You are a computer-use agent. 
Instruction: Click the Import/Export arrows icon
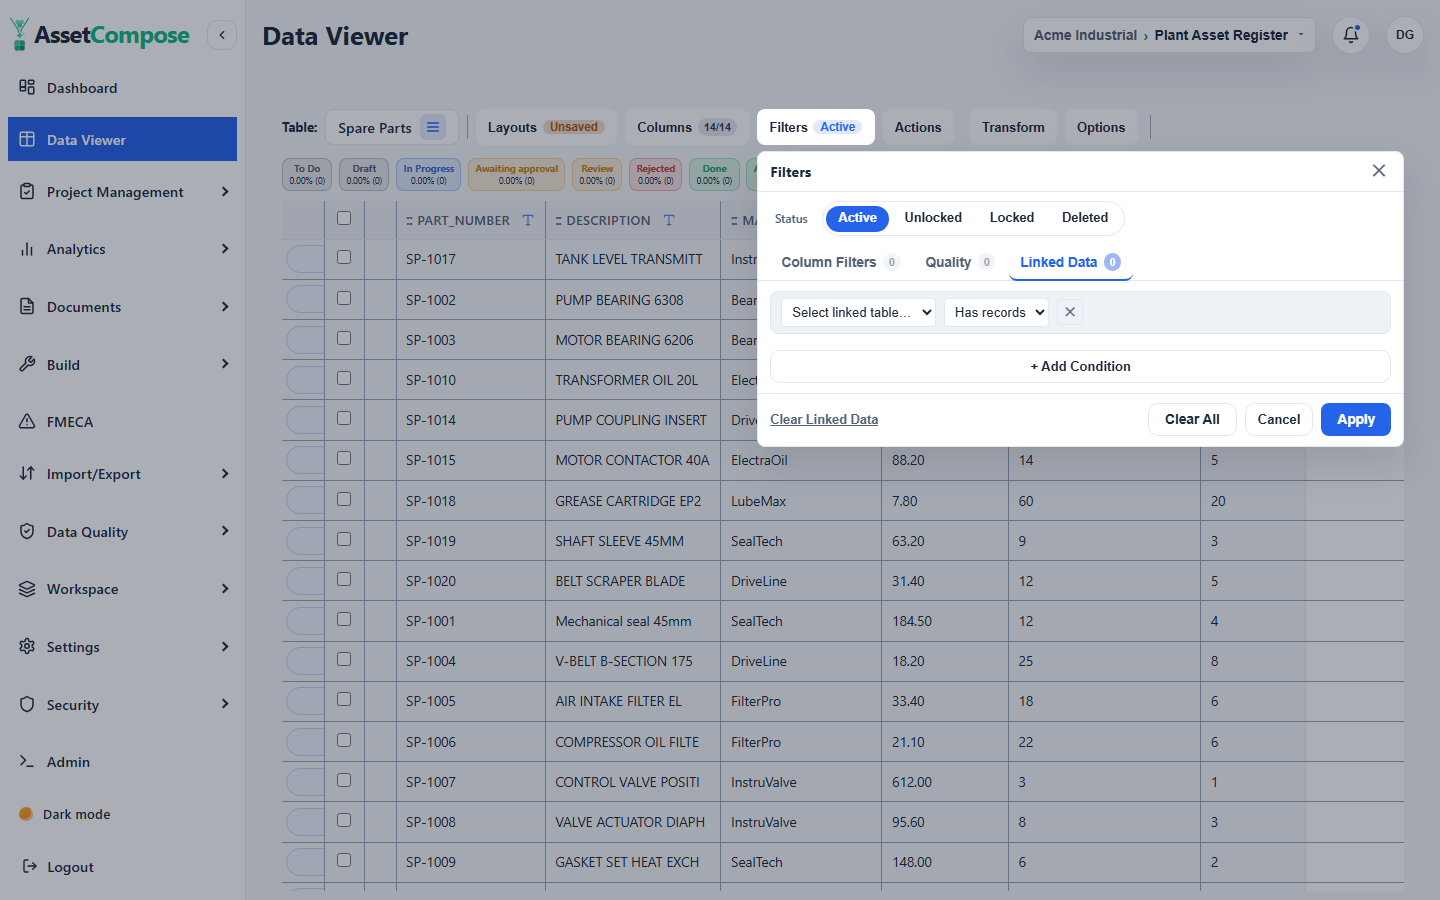point(27,473)
